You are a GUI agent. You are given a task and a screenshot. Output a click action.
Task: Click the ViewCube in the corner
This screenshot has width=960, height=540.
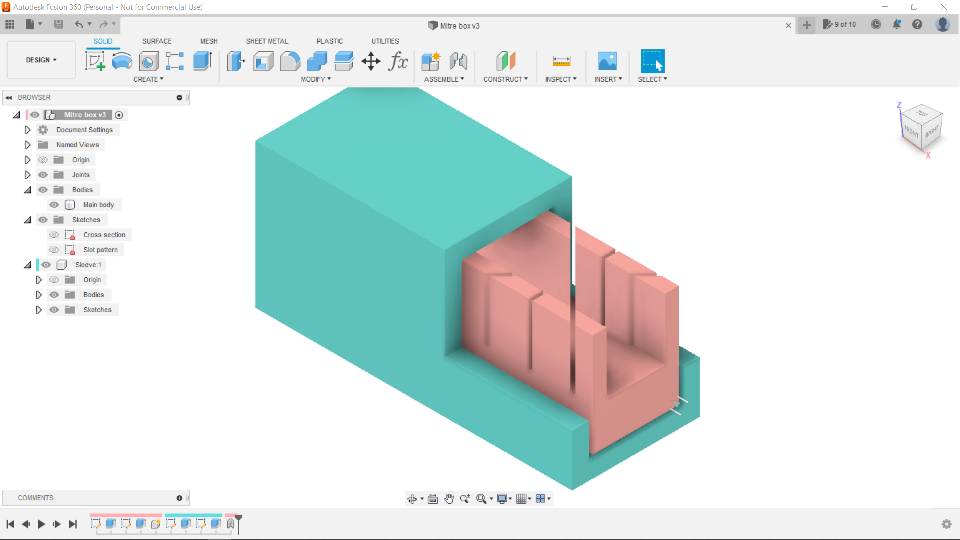921,127
